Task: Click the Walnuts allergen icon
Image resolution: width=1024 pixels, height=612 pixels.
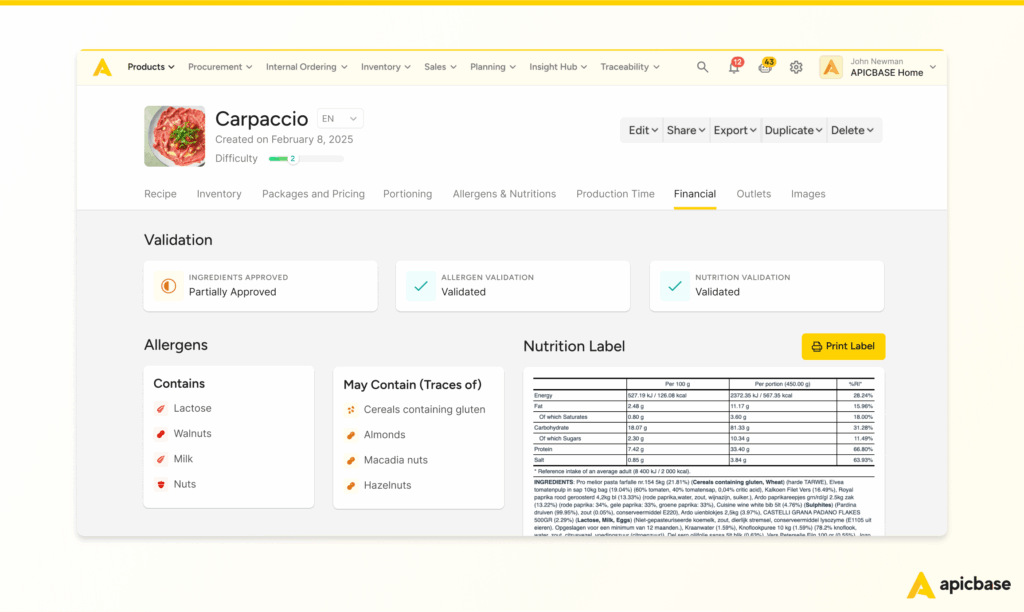Action: click(160, 434)
